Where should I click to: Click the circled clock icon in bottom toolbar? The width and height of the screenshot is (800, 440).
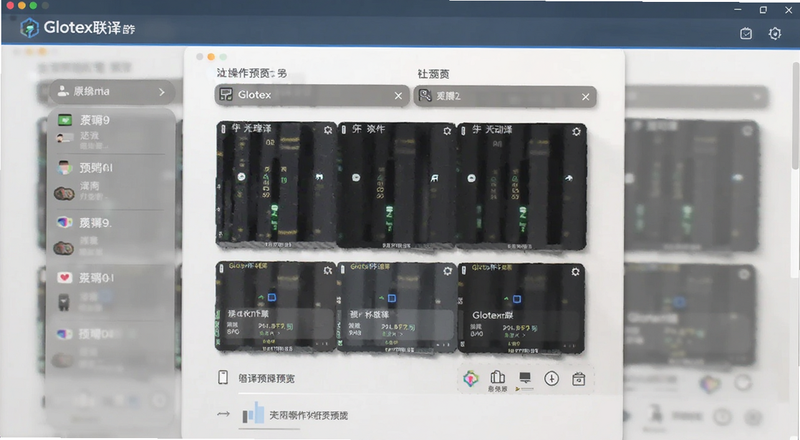click(x=552, y=379)
